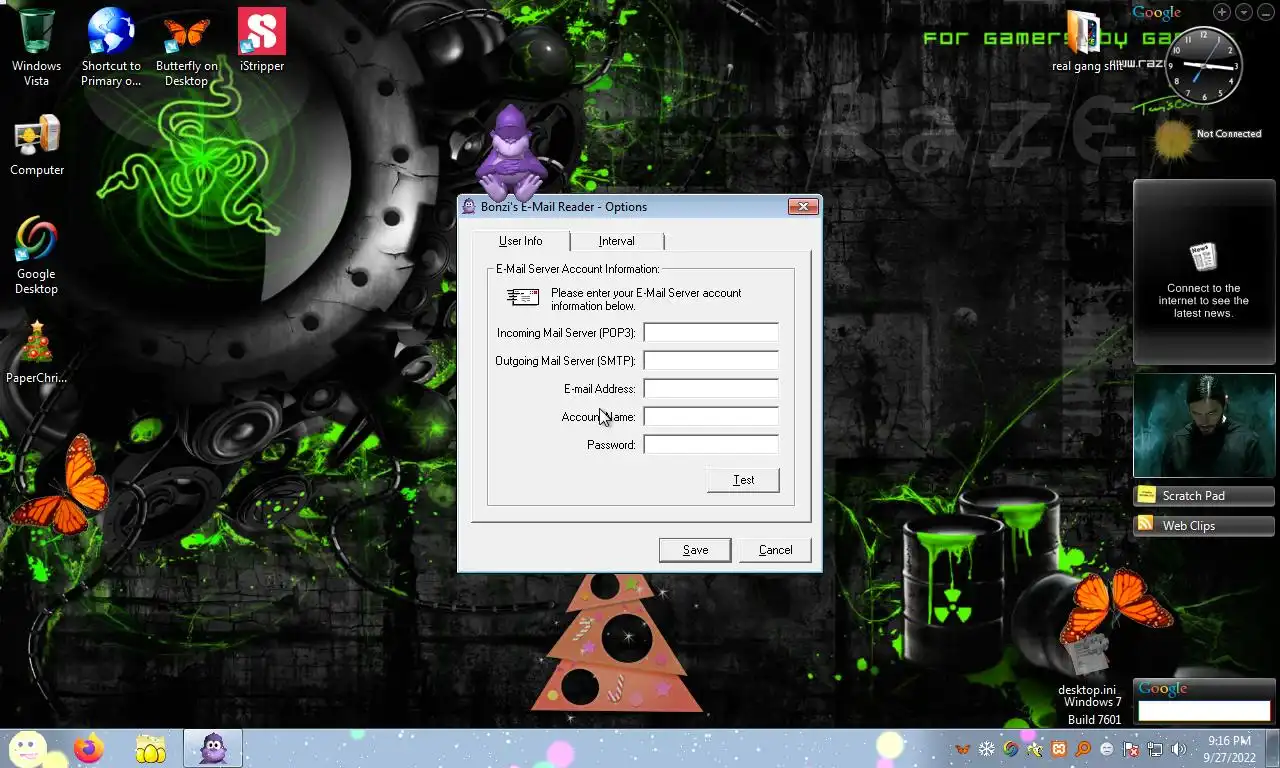This screenshot has width=1280, height=768.
Task: Click the news gadget connect message
Action: click(x=1204, y=300)
